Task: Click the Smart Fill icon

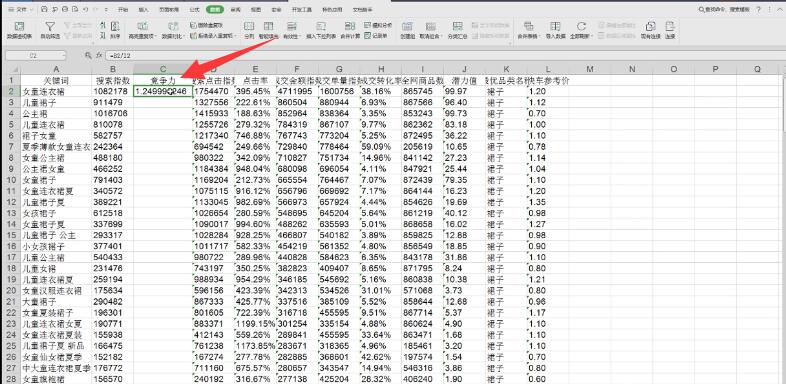Action: 269,30
